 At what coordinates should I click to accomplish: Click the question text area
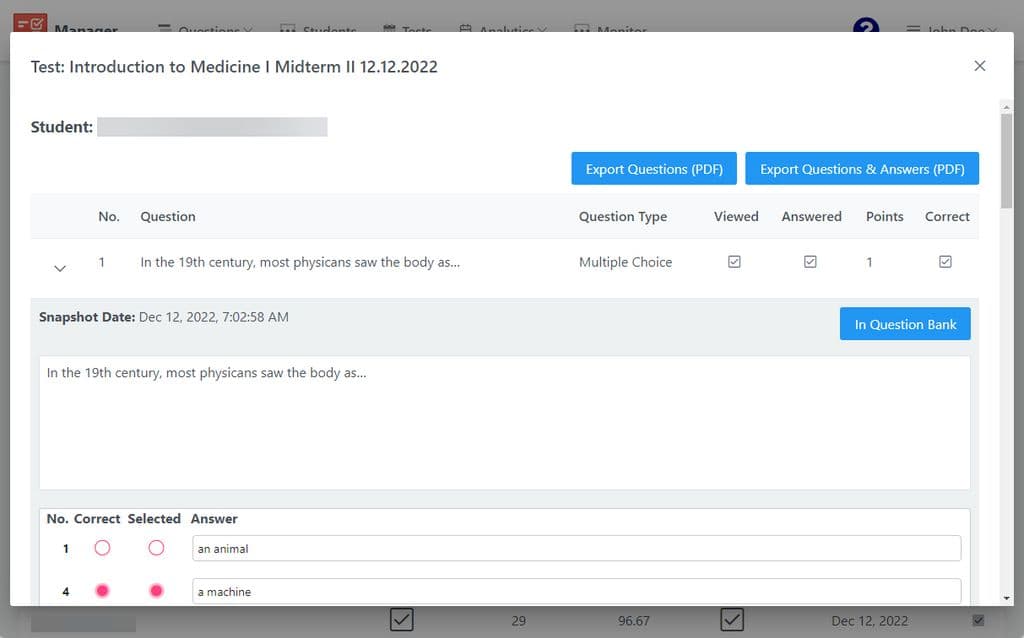pos(504,423)
